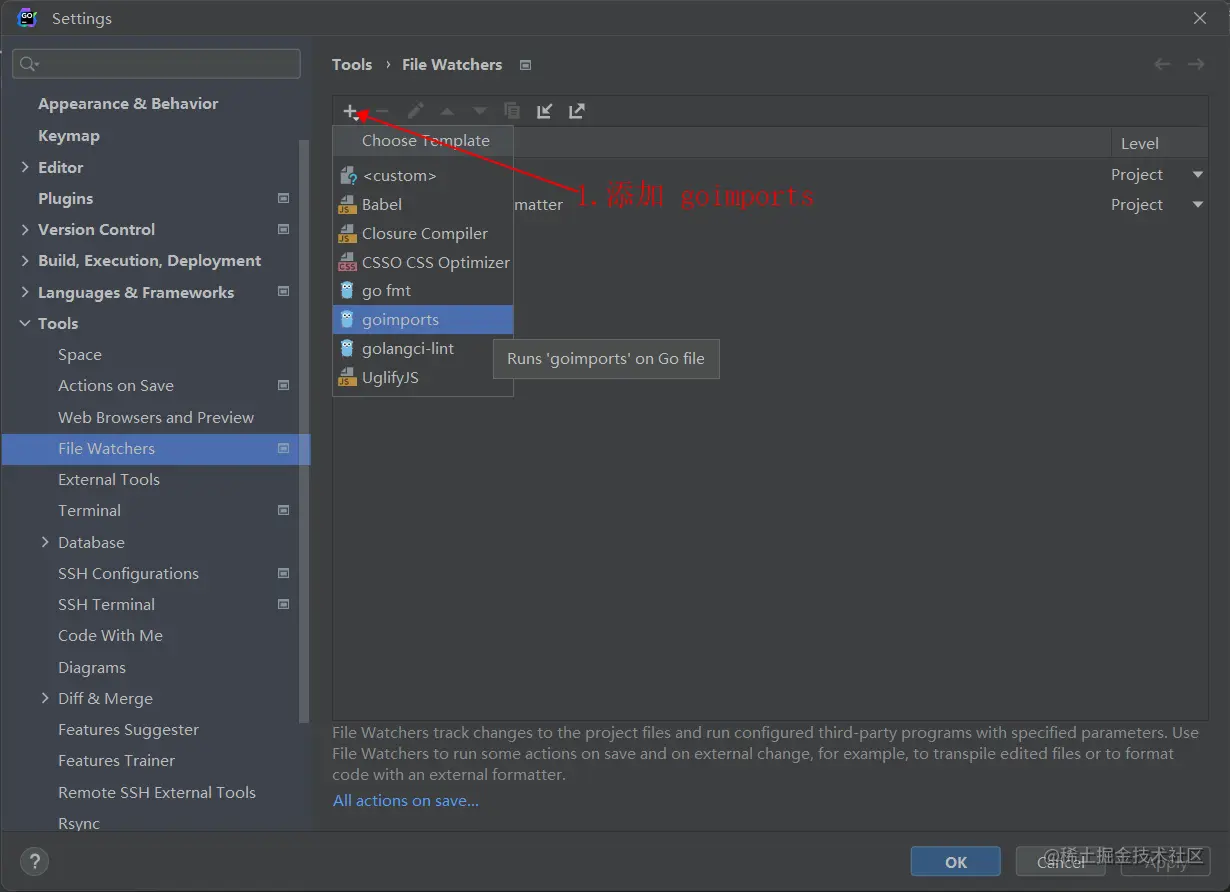The width and height of the screenshot is (1230, 892).
Task: Open External Tools settings
Action: click(109, 480)
